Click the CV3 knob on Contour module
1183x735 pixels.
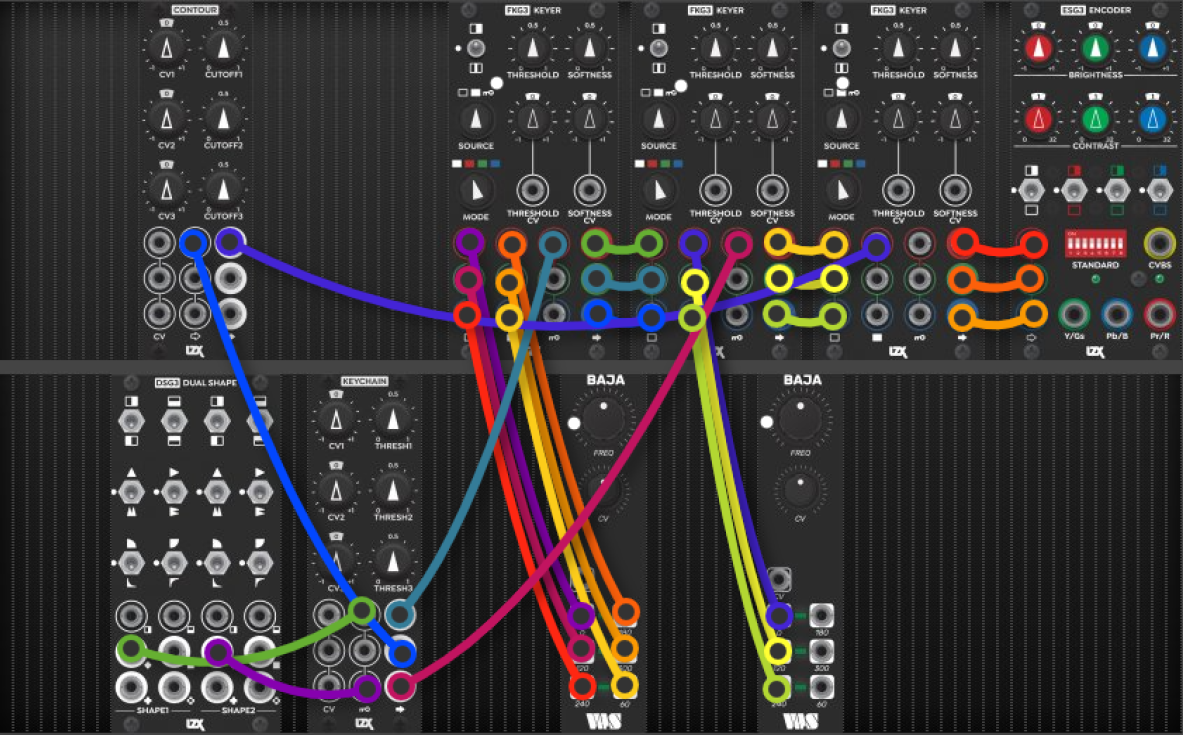[x=167, y=189]
